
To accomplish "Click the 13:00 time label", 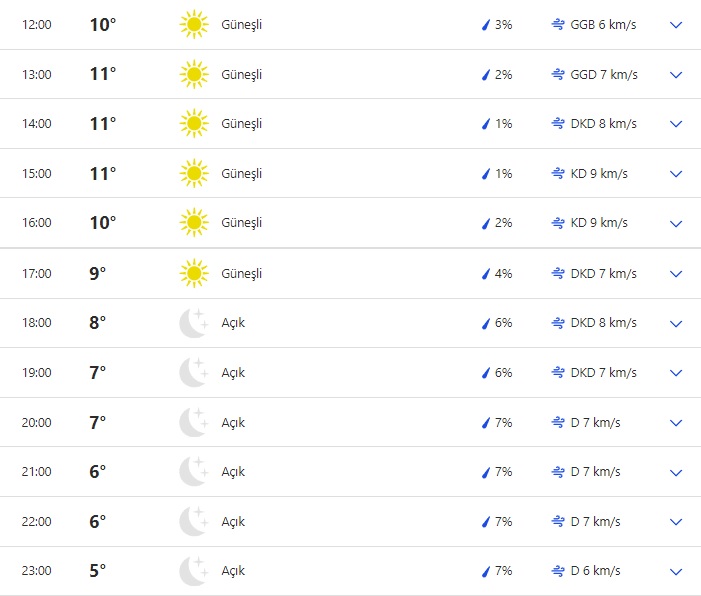I will click(x=36, y=75).
